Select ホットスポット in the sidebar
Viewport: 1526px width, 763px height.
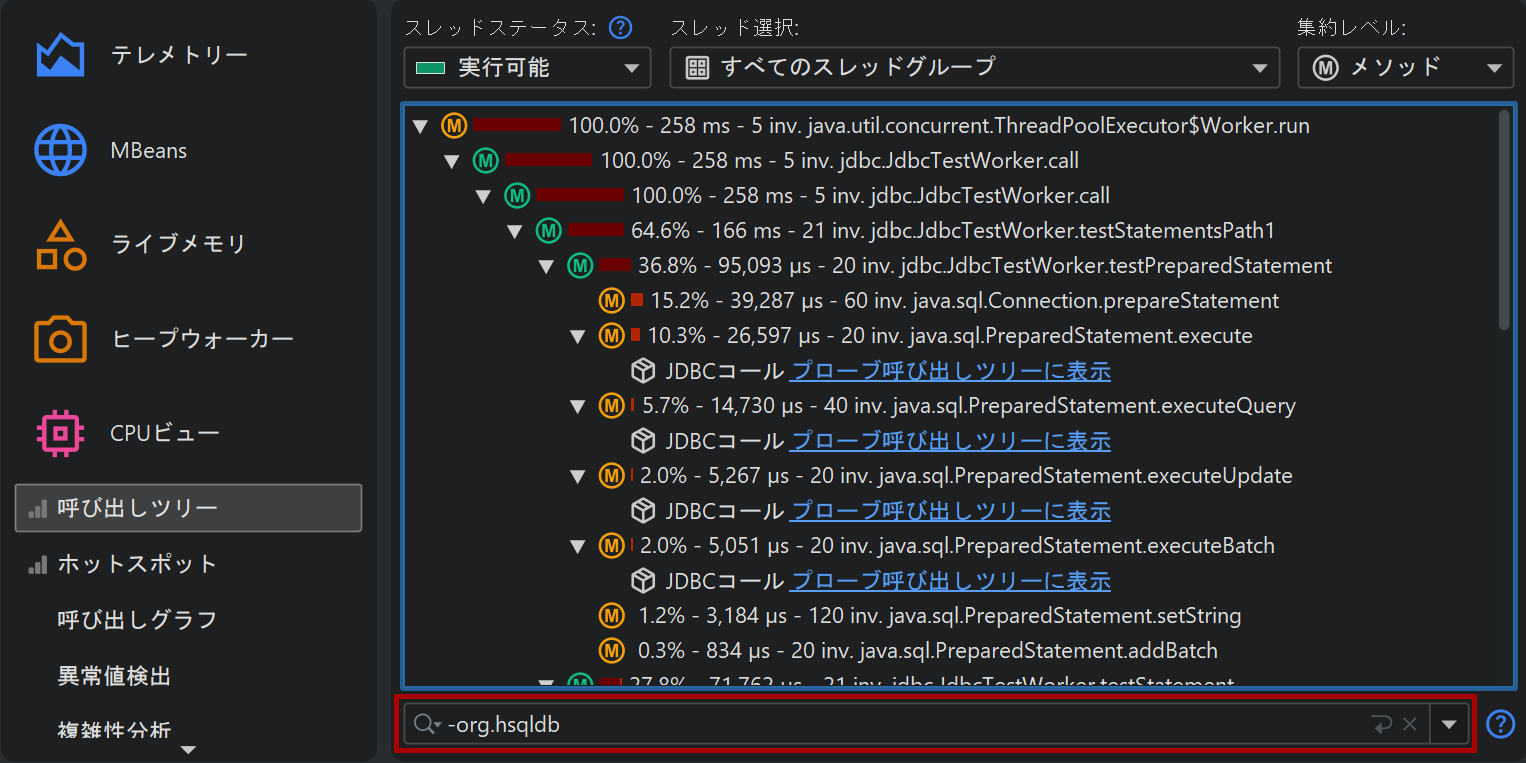click(137, 564)
